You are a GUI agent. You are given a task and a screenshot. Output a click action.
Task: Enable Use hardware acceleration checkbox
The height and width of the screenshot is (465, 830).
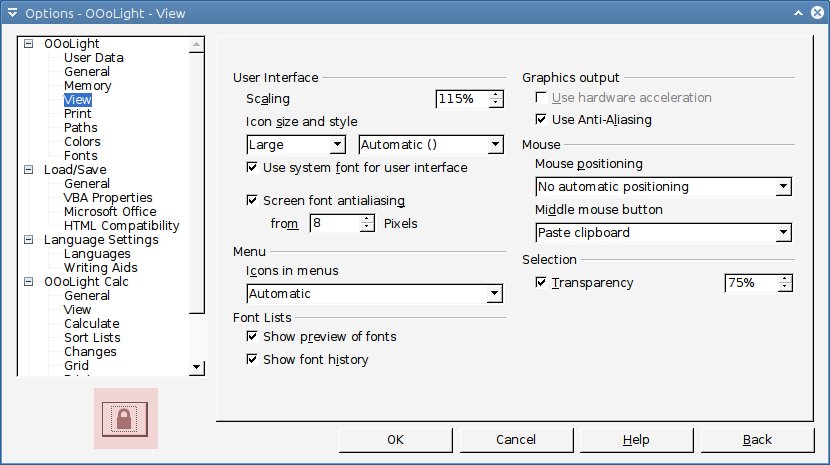pos(541,97)
